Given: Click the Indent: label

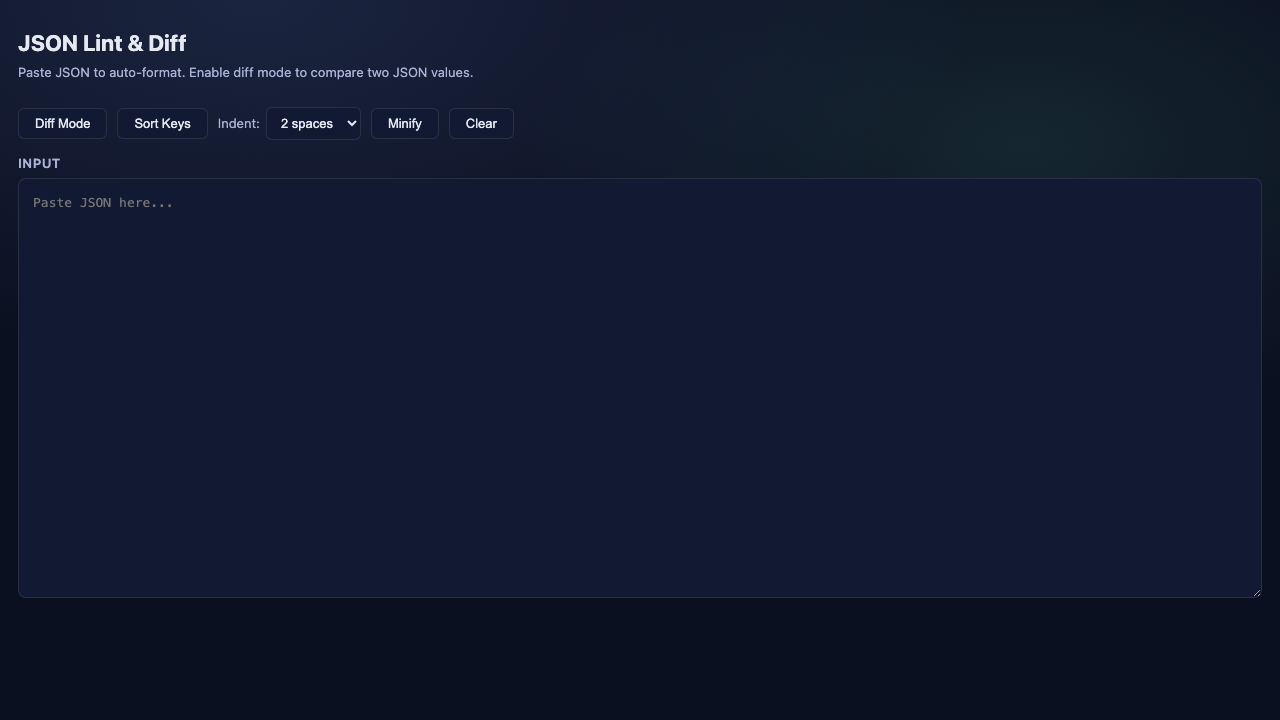Looking at the screenshot, I should tap(239, 124).
